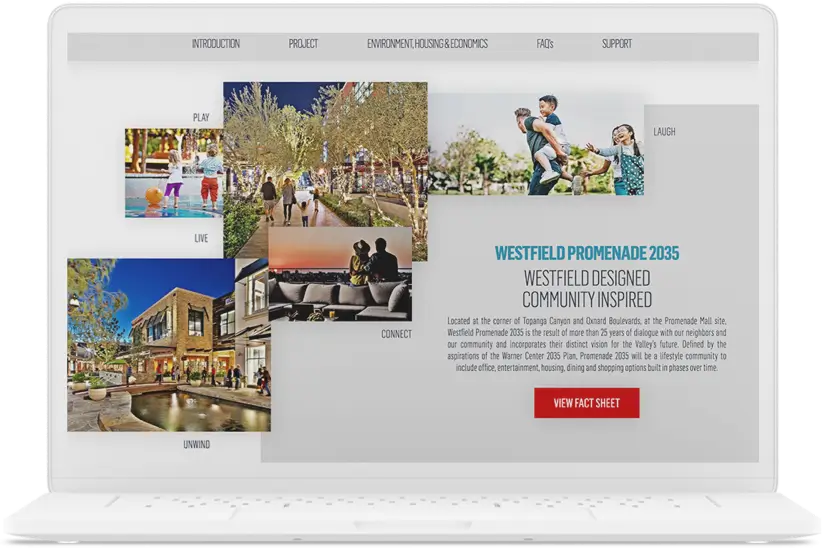Click the CONNECT label
The width and height of the screenshot is (822, 548).
396,334
